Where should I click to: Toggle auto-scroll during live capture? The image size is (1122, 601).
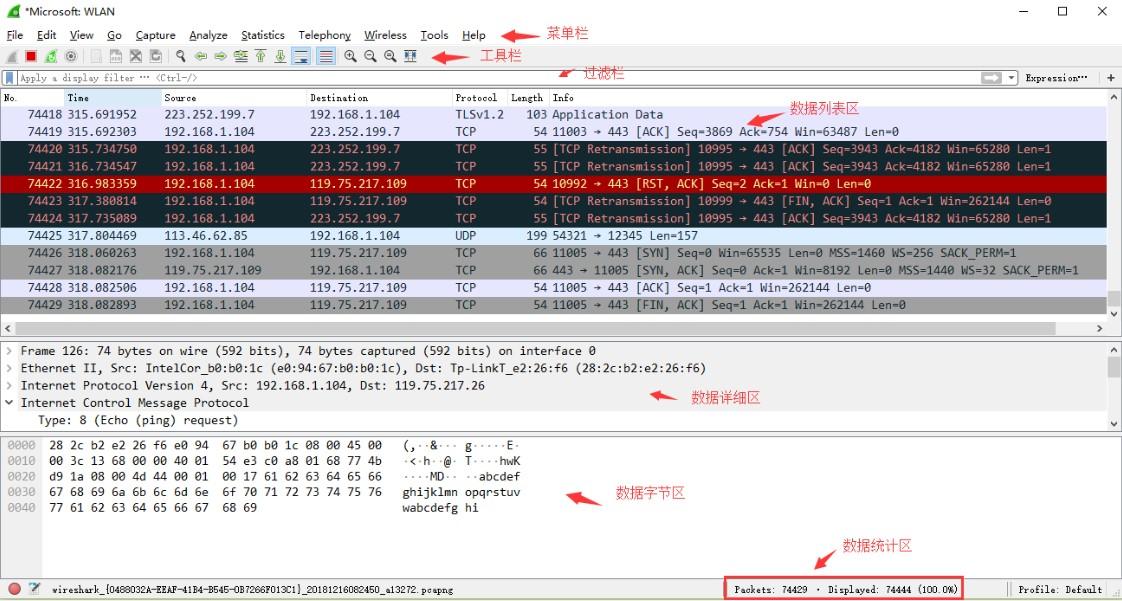pos(301,57)
